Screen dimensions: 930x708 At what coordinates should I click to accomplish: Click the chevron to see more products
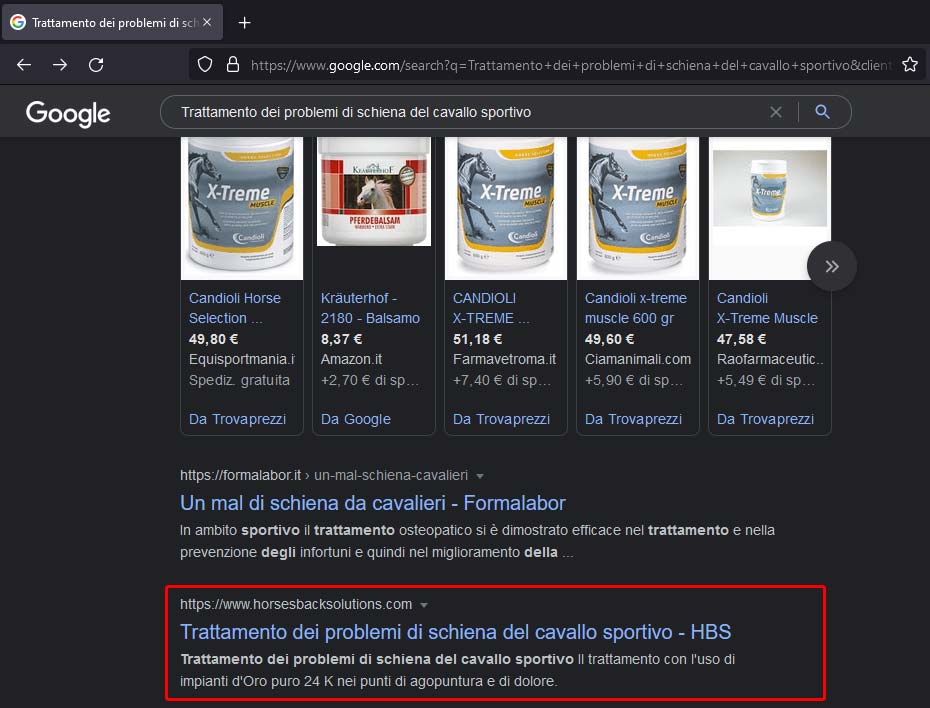tap(831, 265)
